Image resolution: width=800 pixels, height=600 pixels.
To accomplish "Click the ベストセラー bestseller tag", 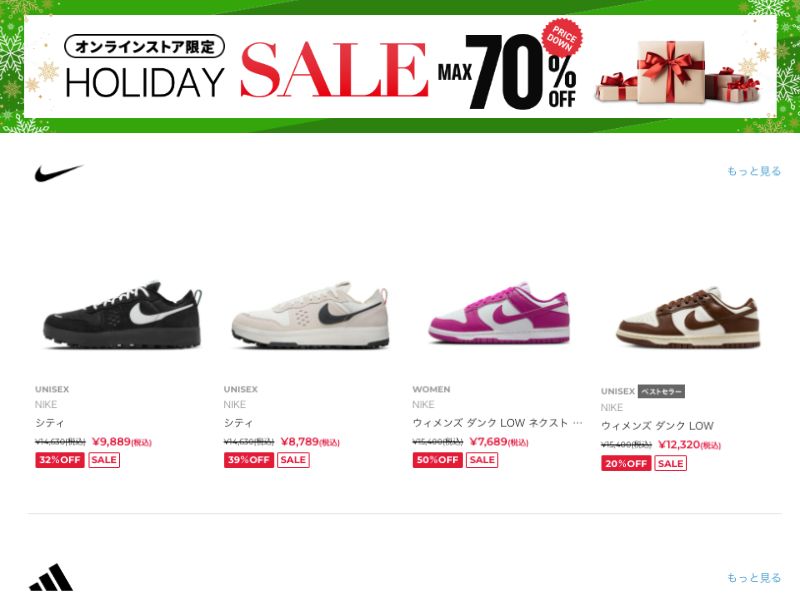I will (661, 391).
